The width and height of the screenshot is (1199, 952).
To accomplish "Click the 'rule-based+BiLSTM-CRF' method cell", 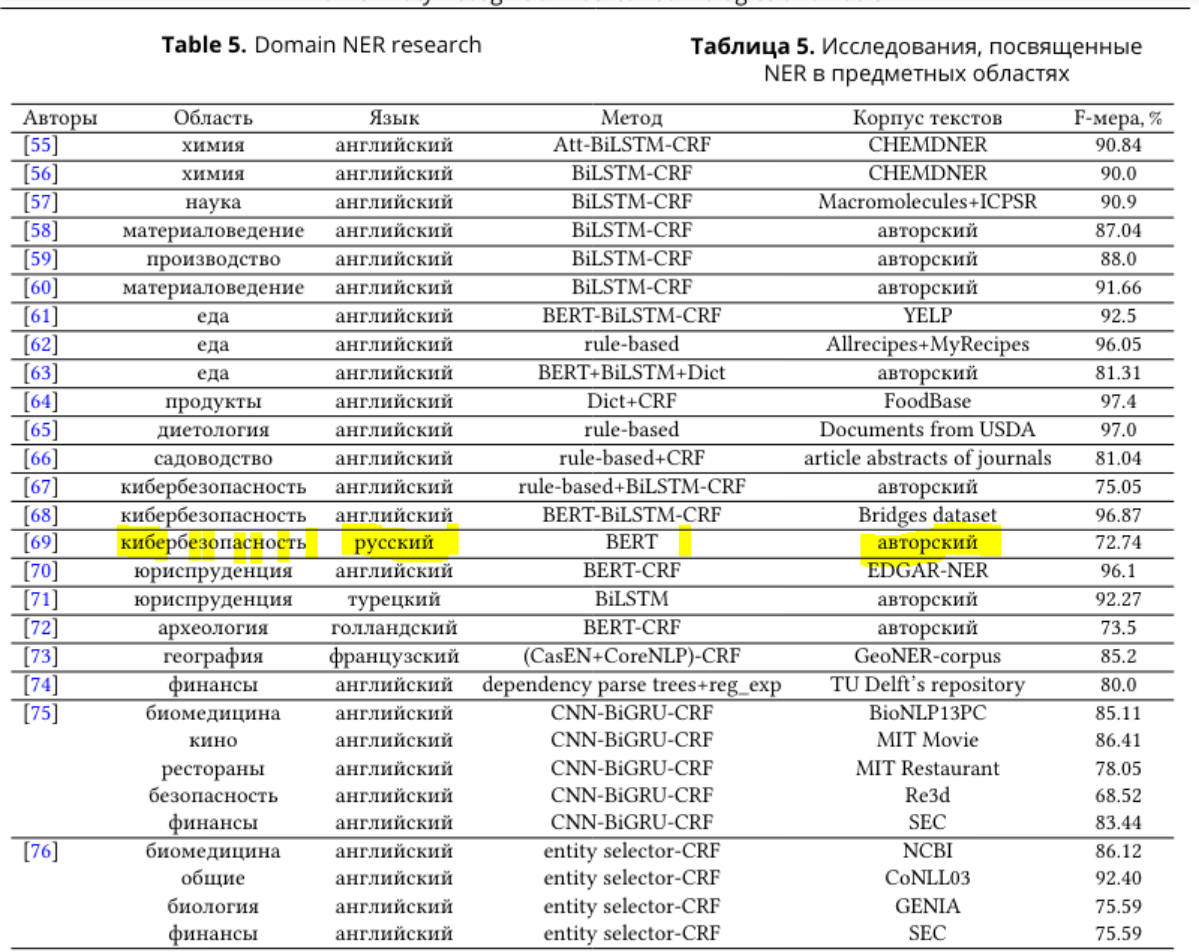I will pos(632,486).
